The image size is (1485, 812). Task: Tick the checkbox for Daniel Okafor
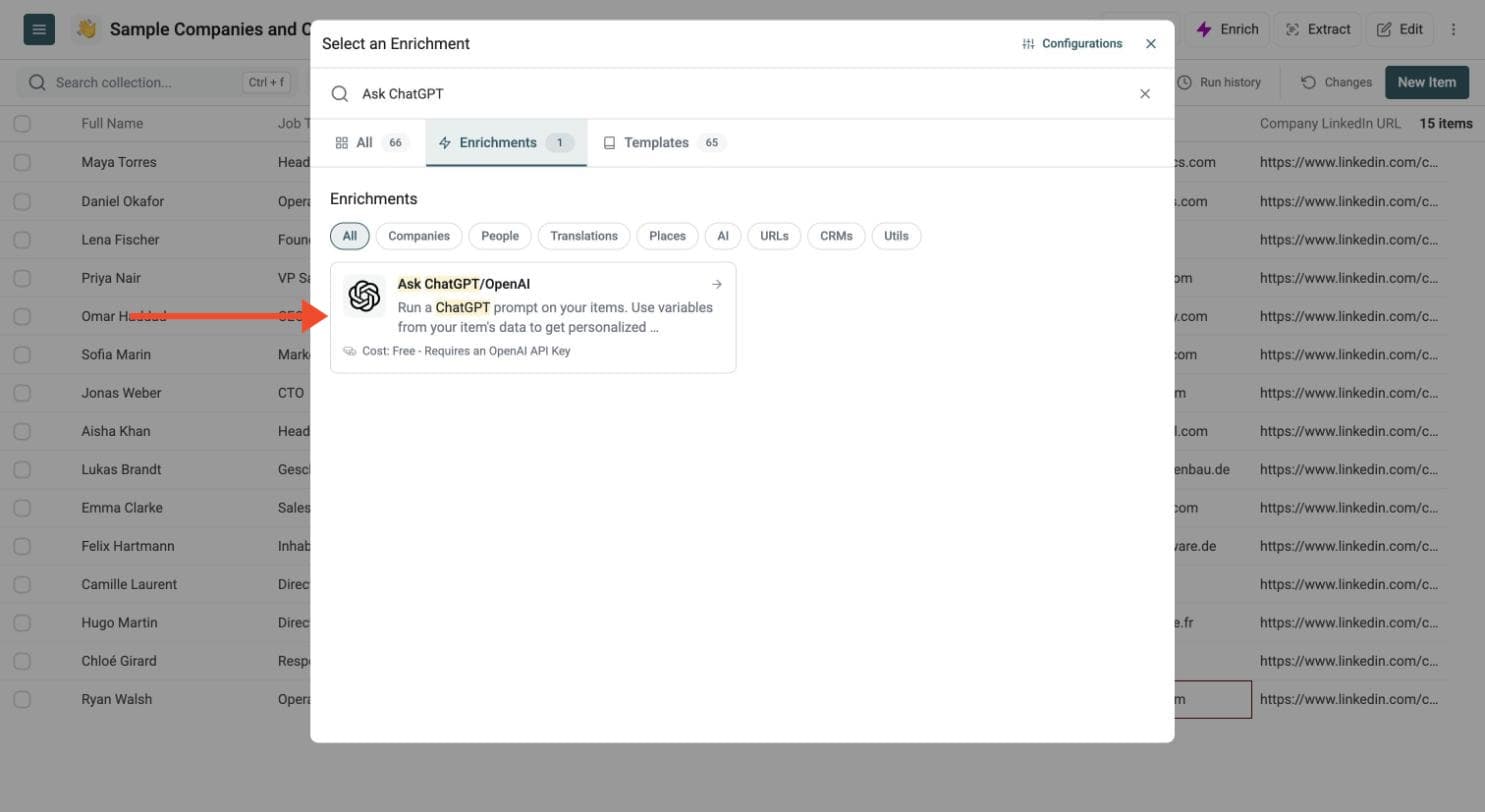(22, 201)
